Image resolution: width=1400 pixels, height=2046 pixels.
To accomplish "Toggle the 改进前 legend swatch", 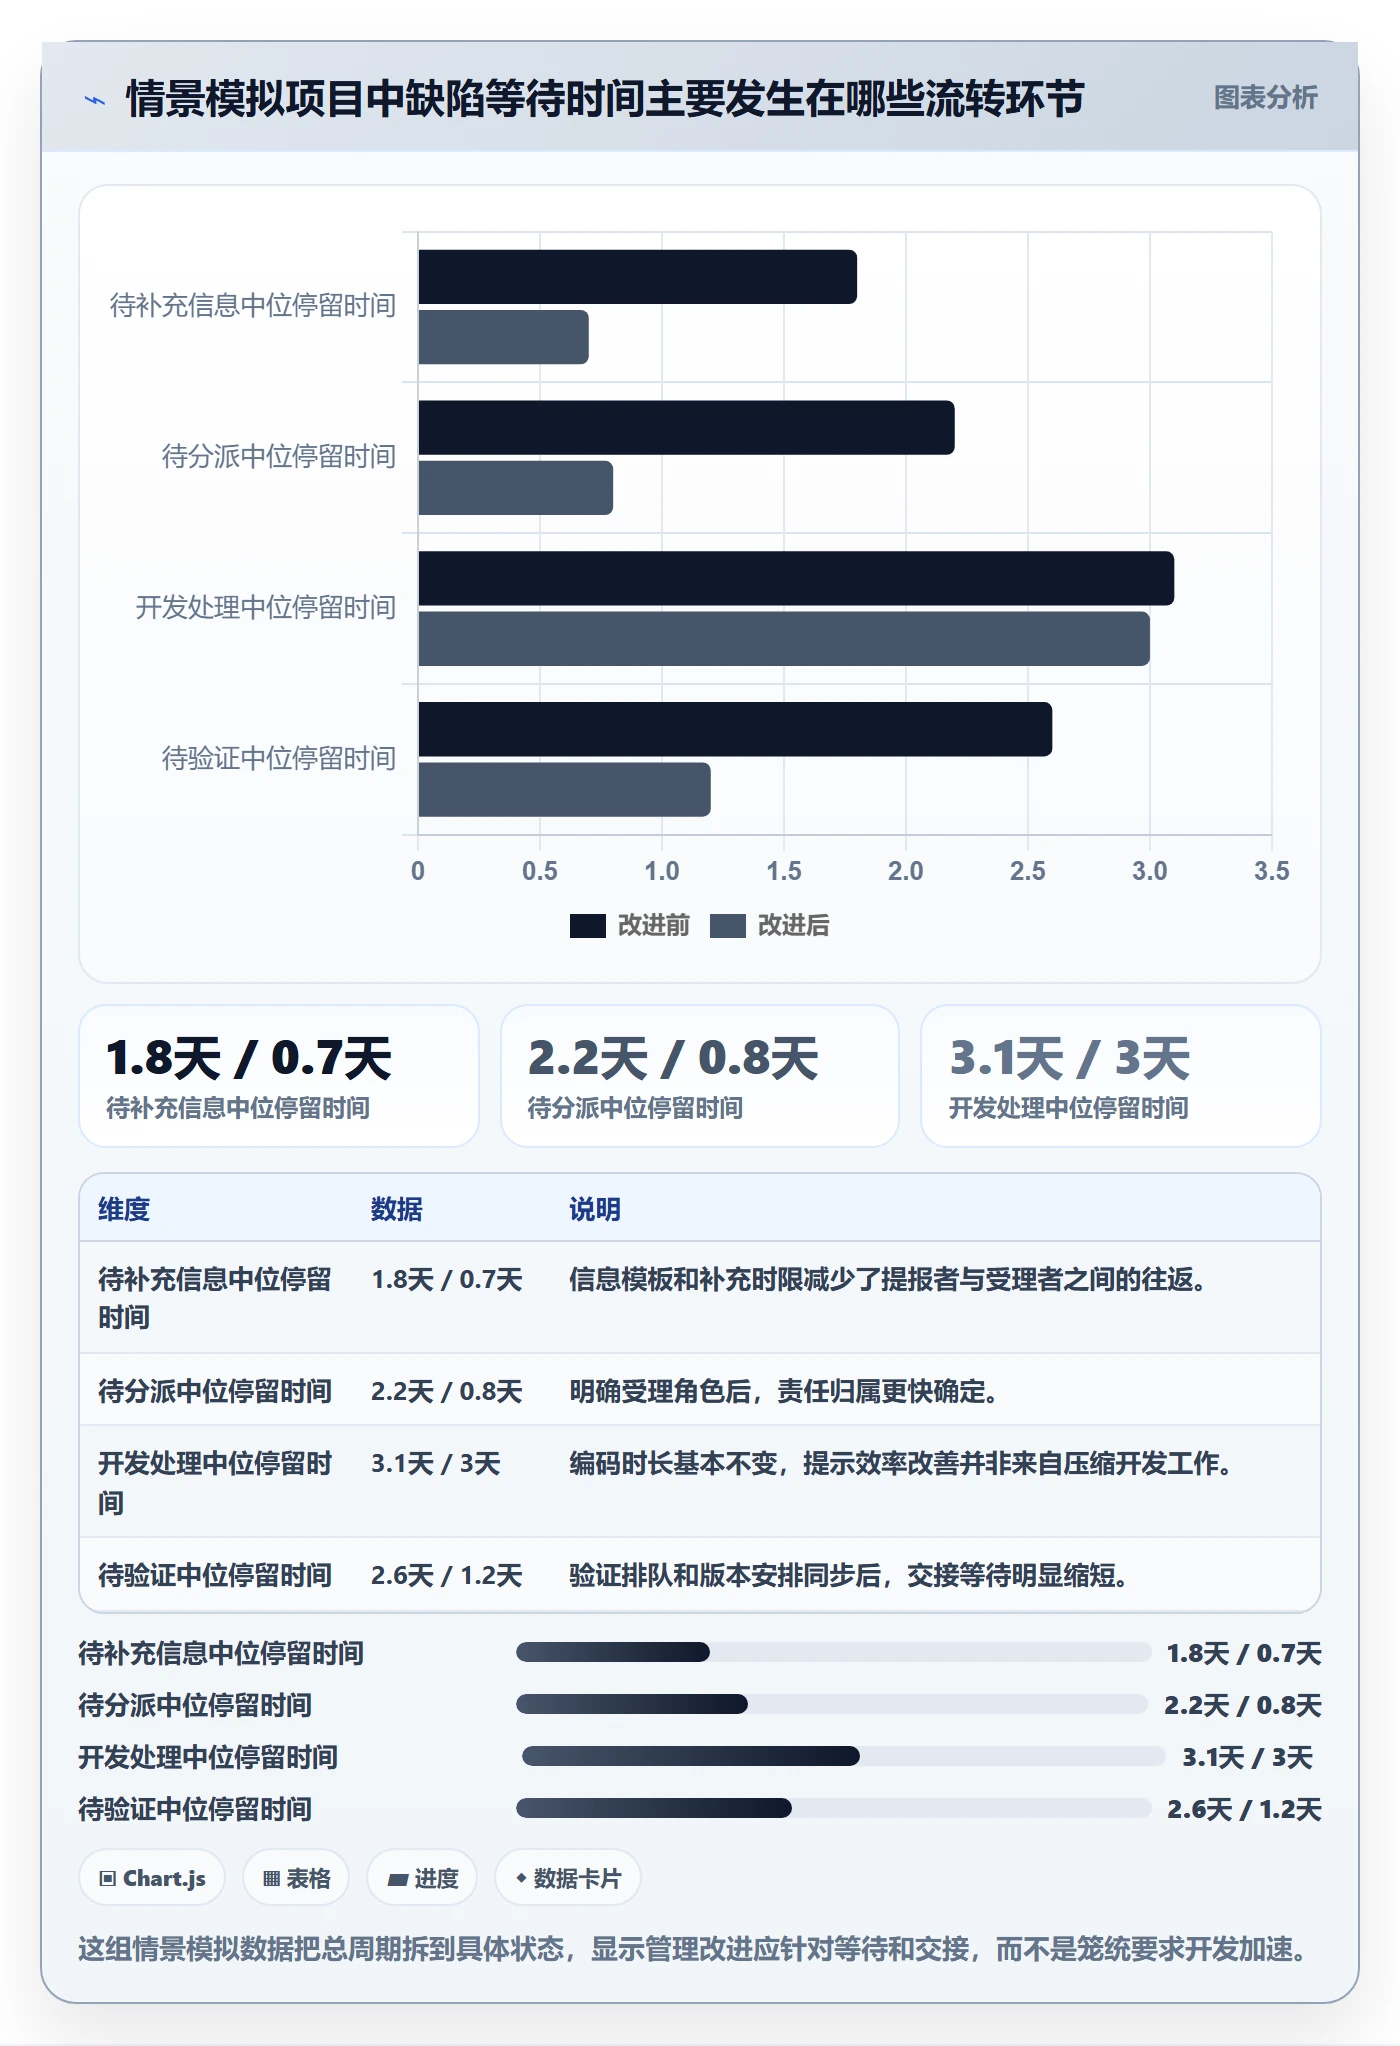I will [x=588, y=926].
